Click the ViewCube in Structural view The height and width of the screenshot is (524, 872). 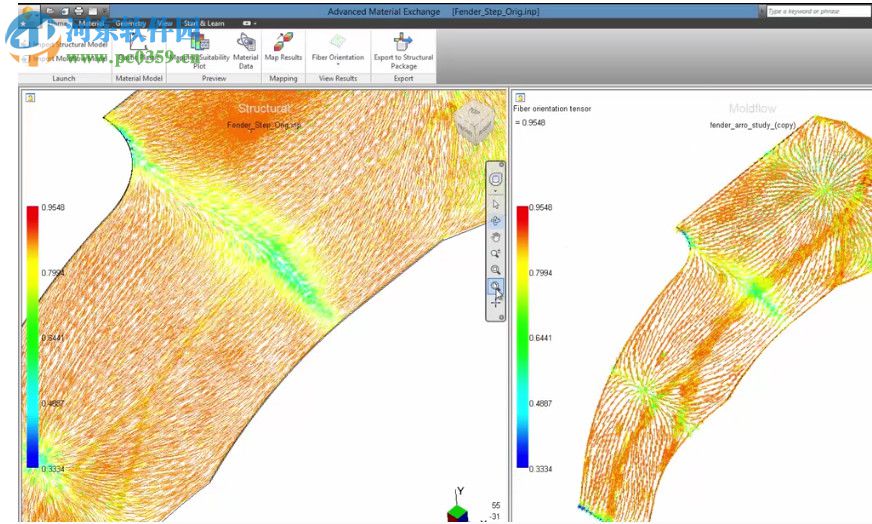(x=474, y=121)
